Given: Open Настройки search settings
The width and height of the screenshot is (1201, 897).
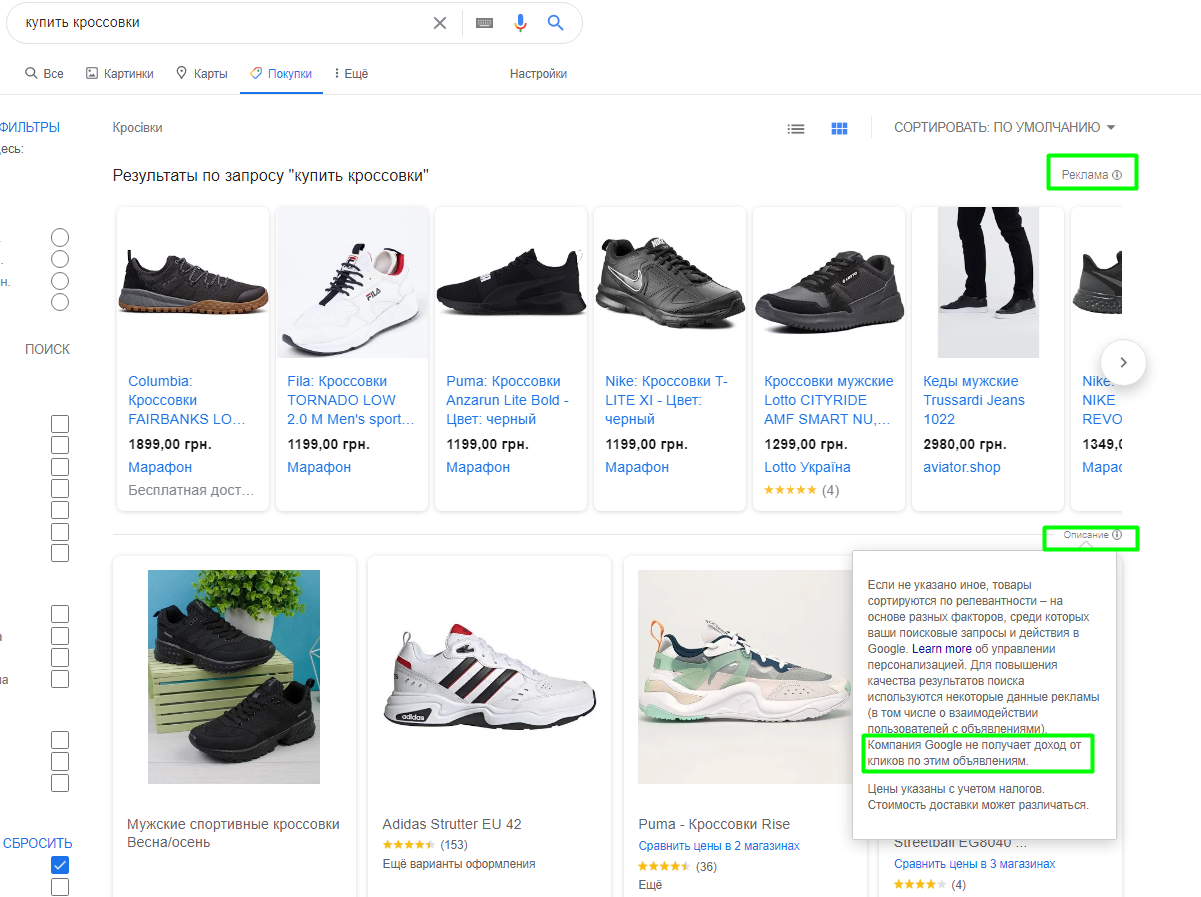Looking at the screenshot, I should coord(538,74).
